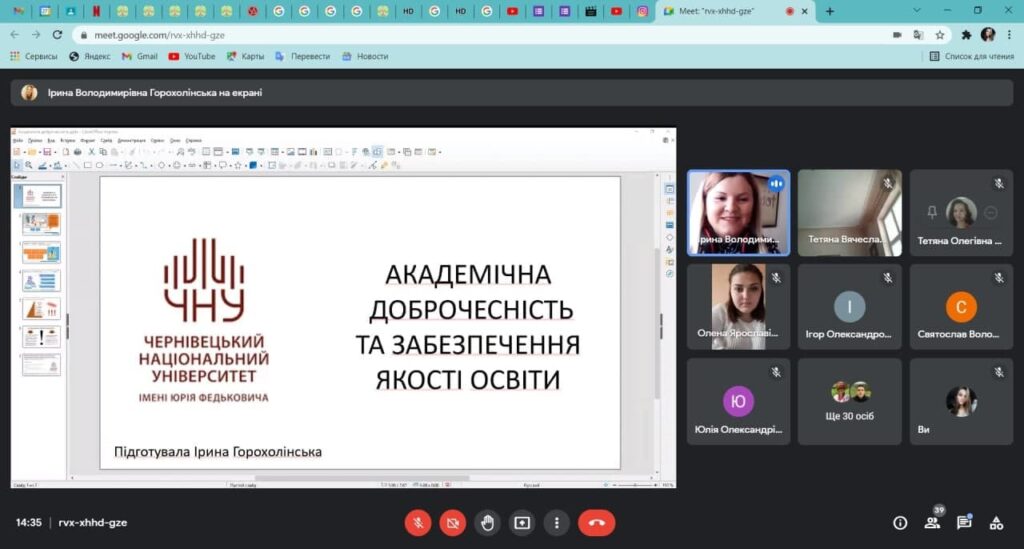Open Перевести bookmark

(x=302, y=56)
